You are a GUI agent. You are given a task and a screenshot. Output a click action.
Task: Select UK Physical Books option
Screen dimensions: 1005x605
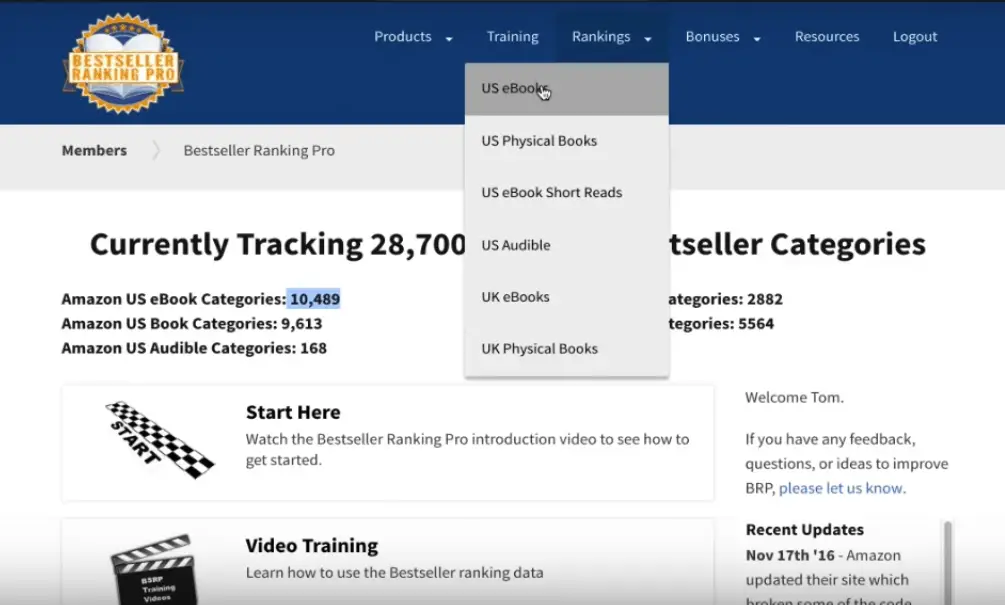(x=567, y=349)
